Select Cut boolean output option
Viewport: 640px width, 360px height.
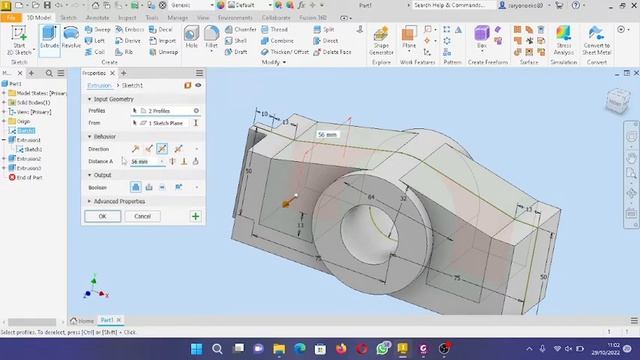tap(149, 187)
